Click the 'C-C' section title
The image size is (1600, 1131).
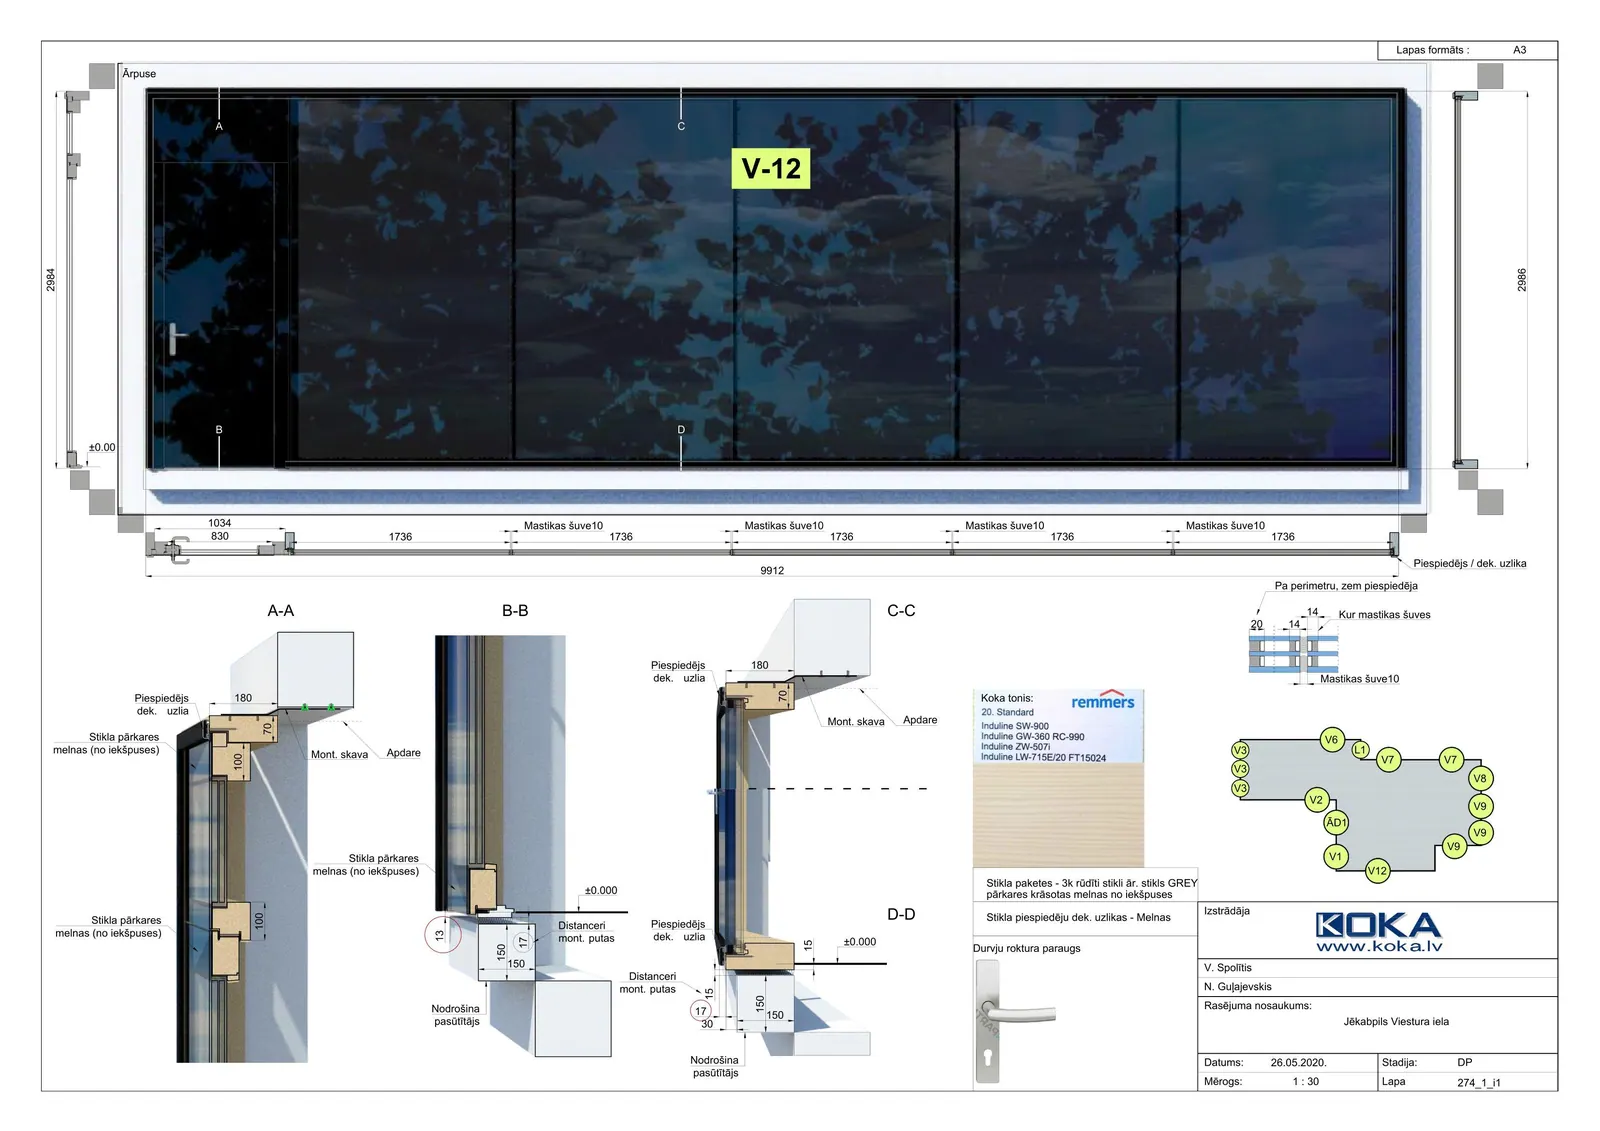[901, 611]
